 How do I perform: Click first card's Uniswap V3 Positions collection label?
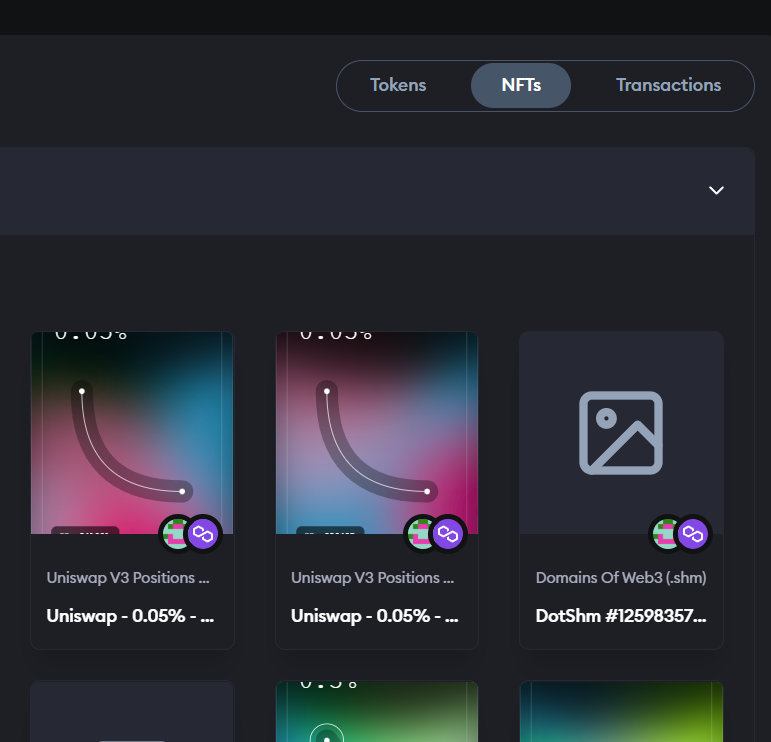[128, 578]
